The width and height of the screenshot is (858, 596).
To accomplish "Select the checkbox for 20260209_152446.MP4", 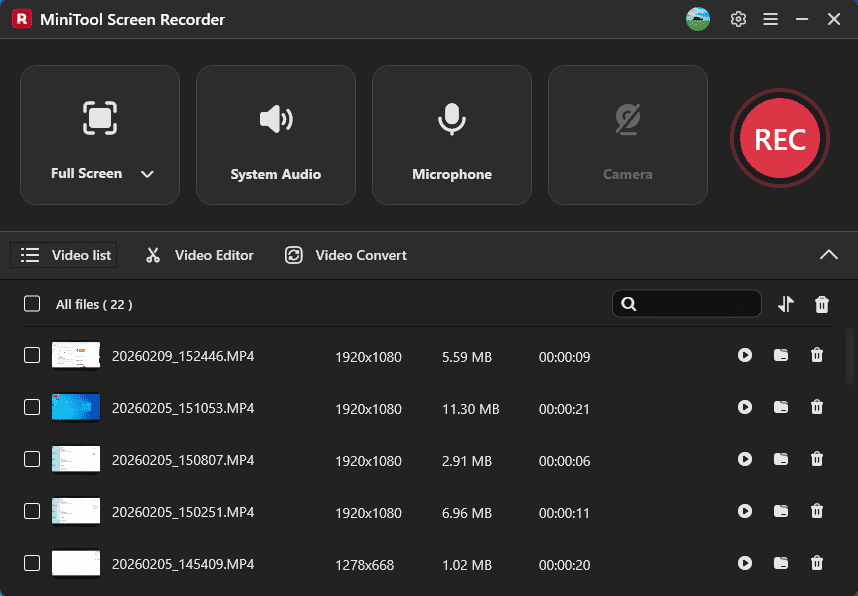I will click(x=31, y=355).
